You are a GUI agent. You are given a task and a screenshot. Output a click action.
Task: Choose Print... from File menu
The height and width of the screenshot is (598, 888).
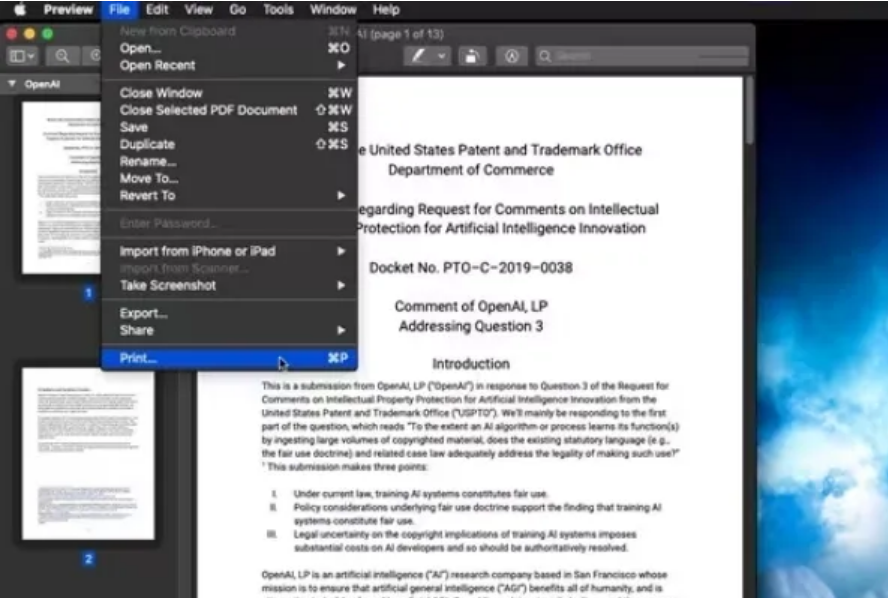pos(229,358)
